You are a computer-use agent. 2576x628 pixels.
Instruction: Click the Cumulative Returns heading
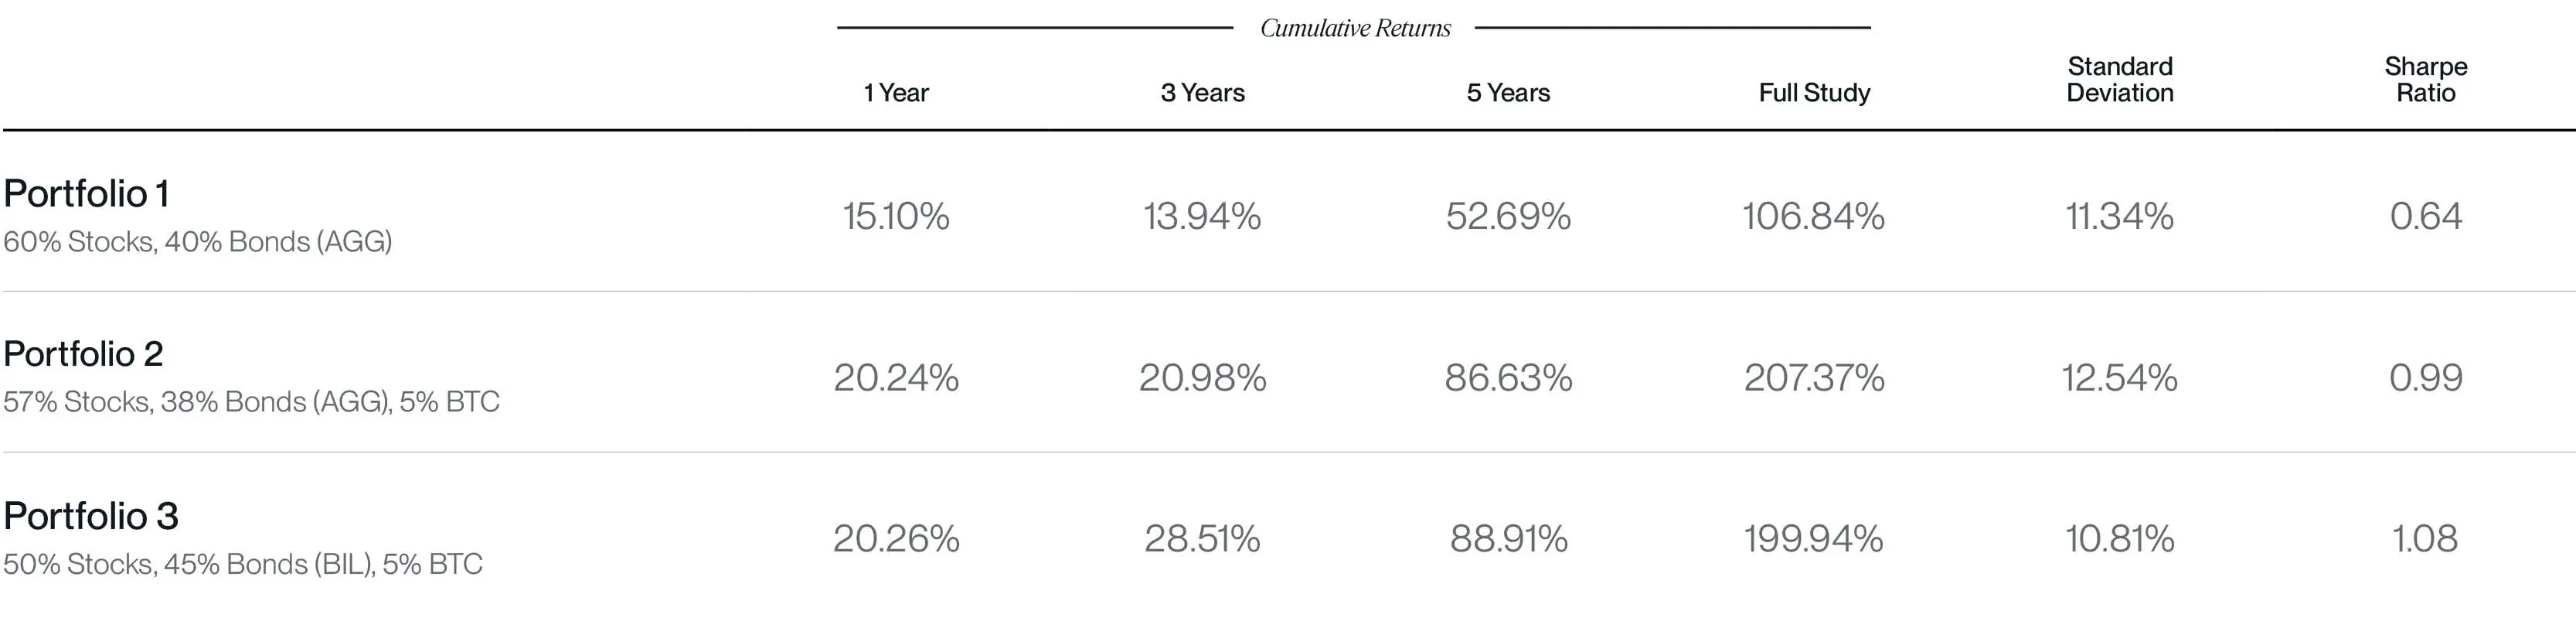click(1354, 28)
